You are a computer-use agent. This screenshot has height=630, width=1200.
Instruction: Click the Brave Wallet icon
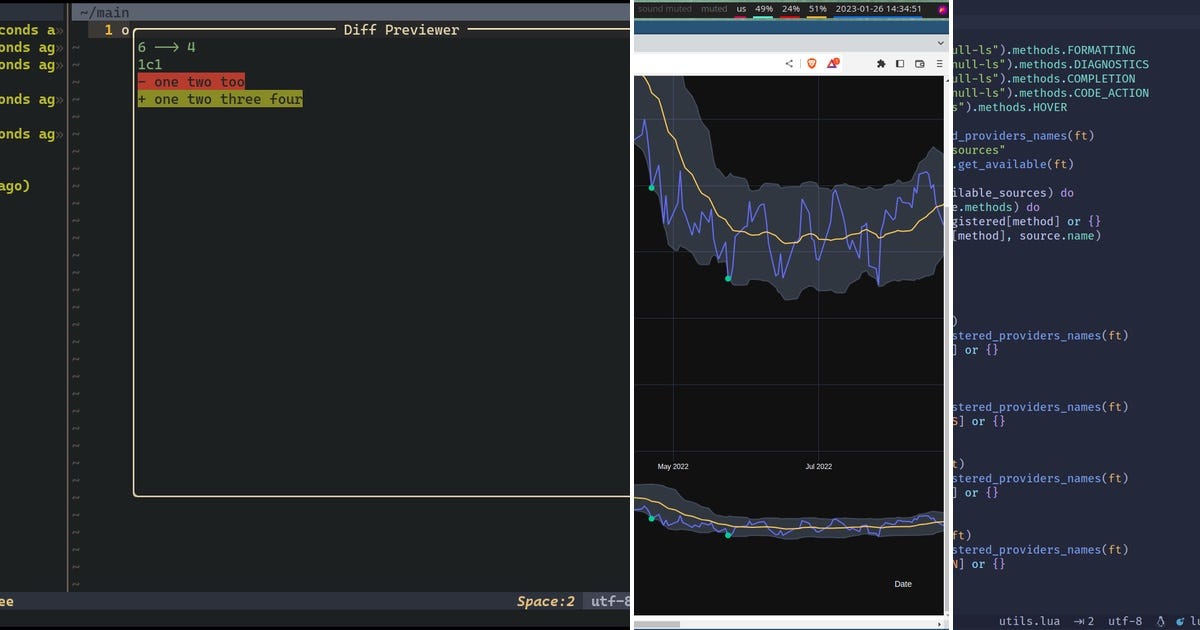pyautogui.click(x=919, y=62)
